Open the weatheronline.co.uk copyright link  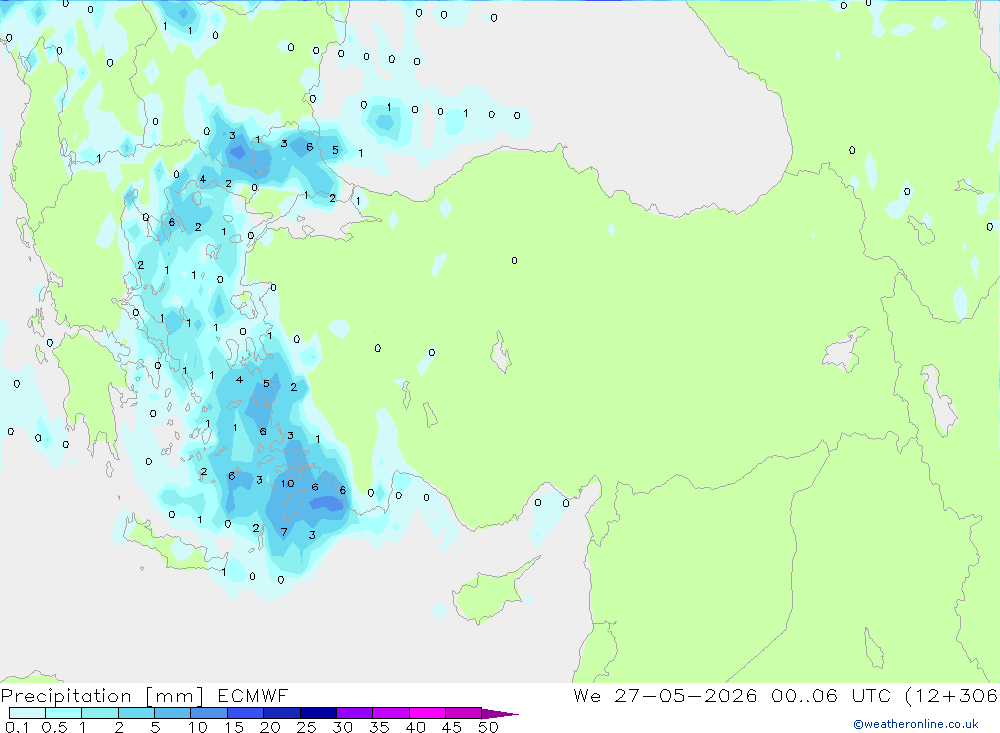click(x=916, y=724)
